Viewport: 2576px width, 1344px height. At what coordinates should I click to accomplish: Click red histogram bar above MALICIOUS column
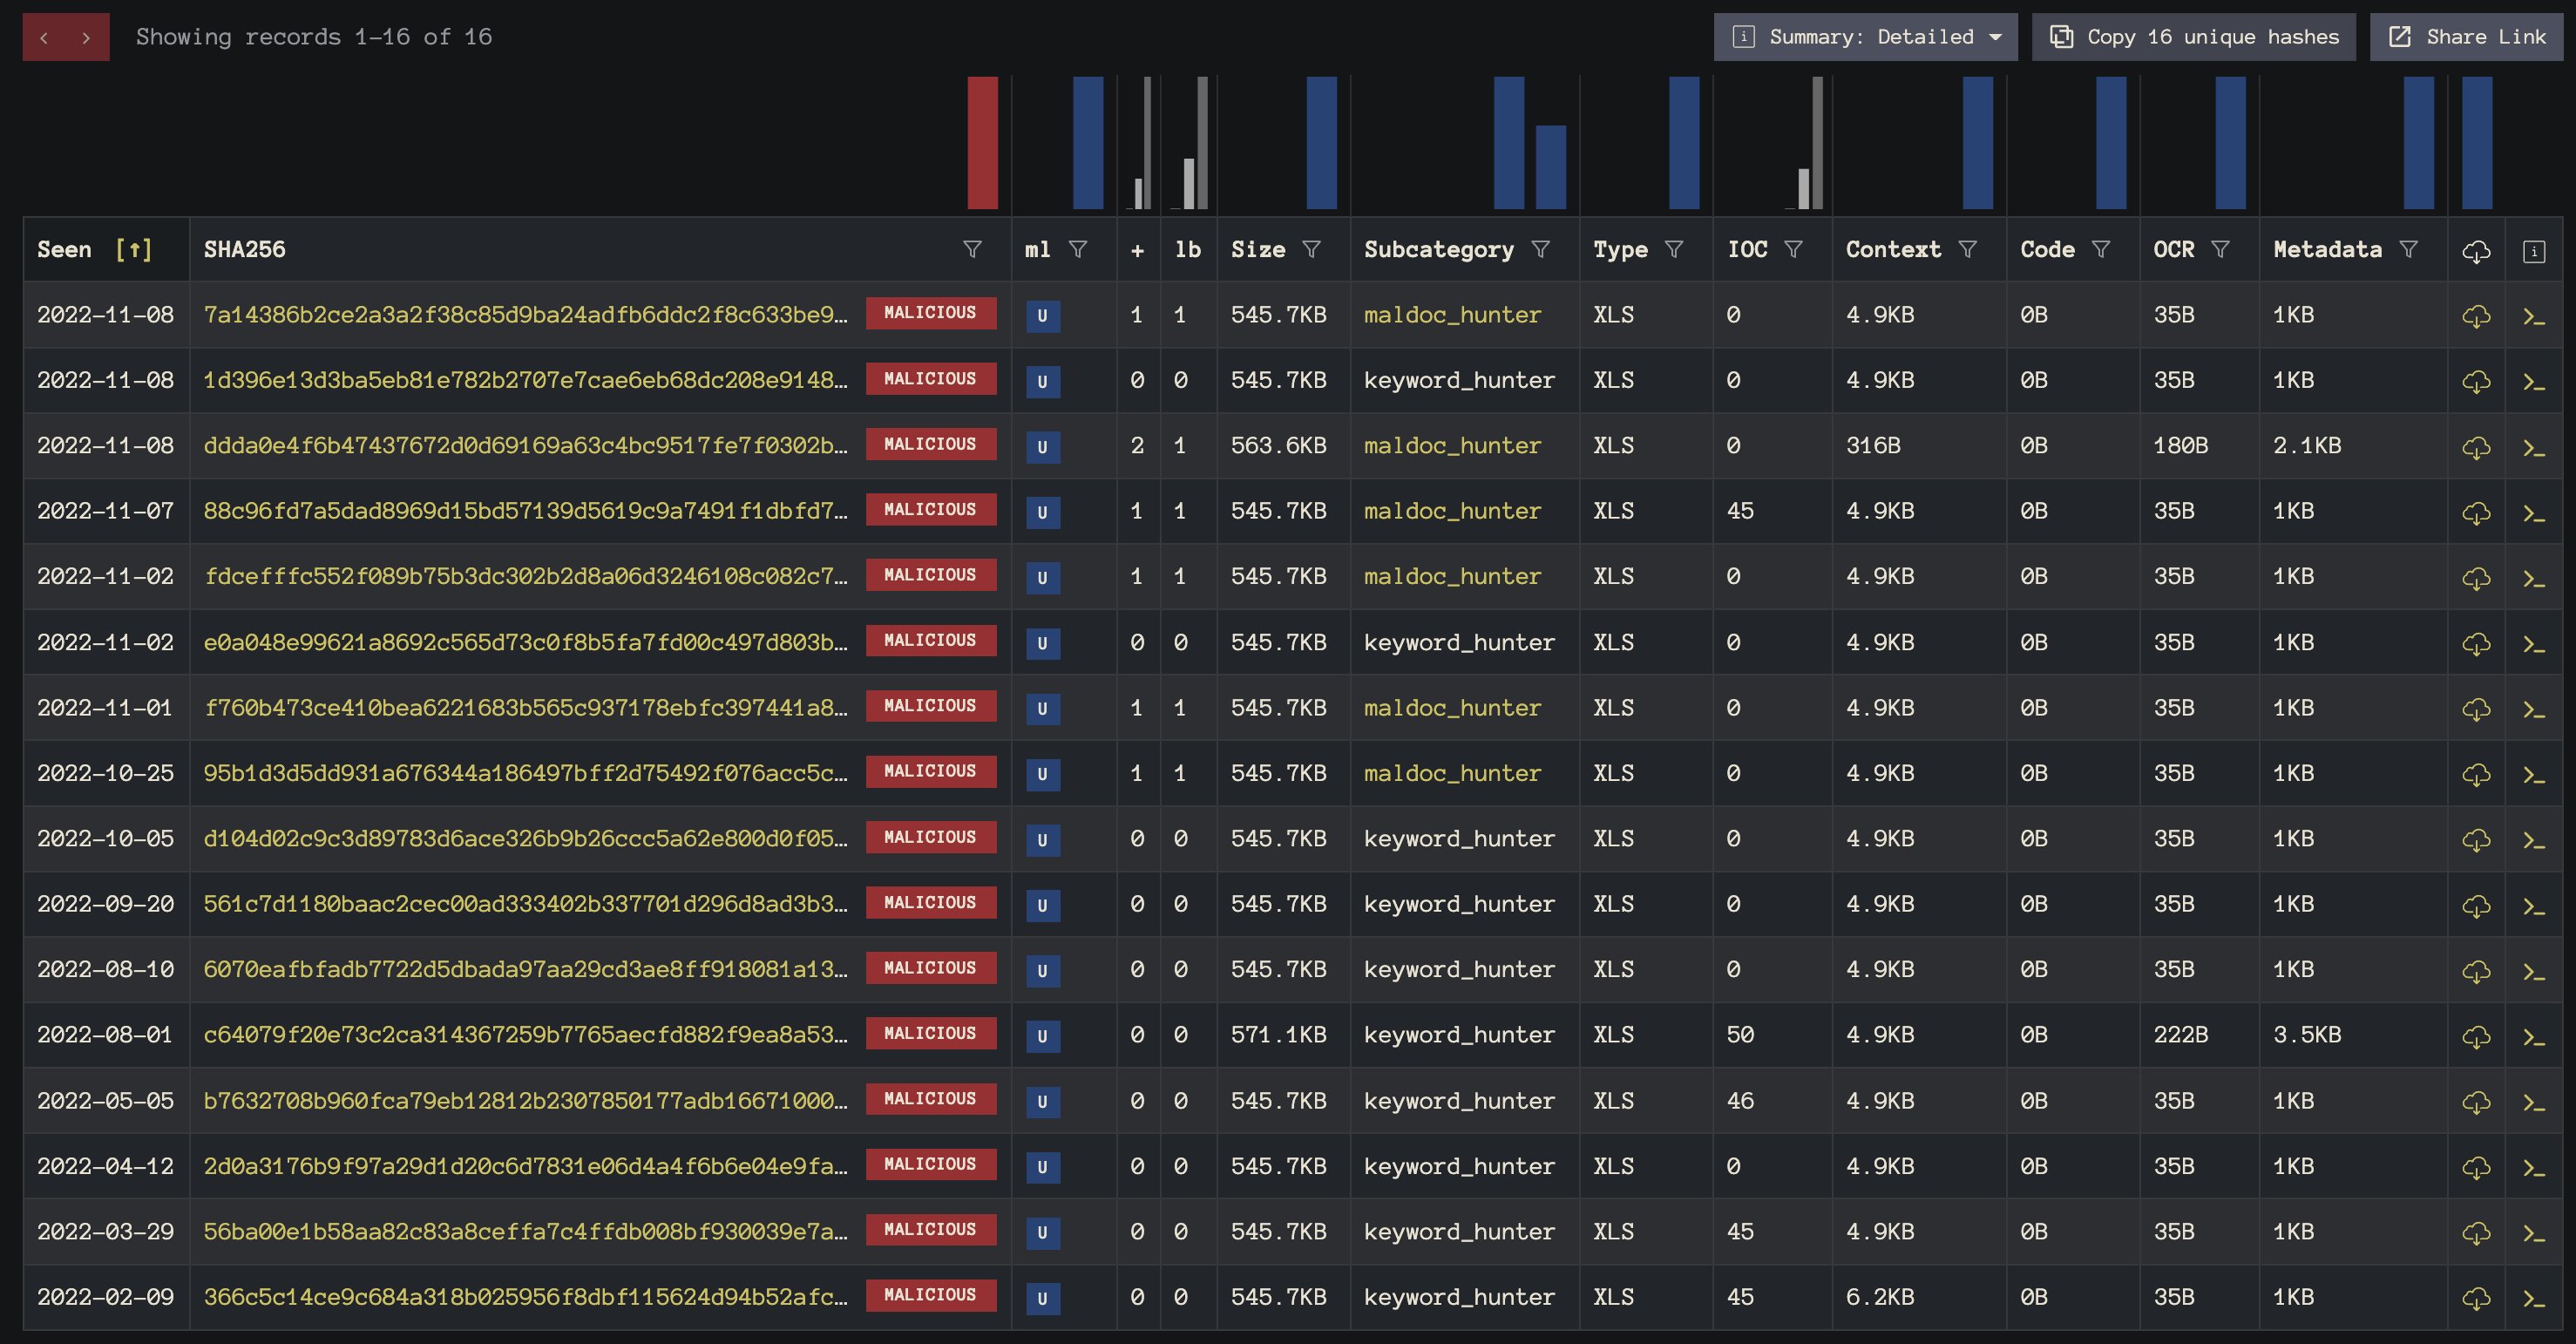(982, 143)
